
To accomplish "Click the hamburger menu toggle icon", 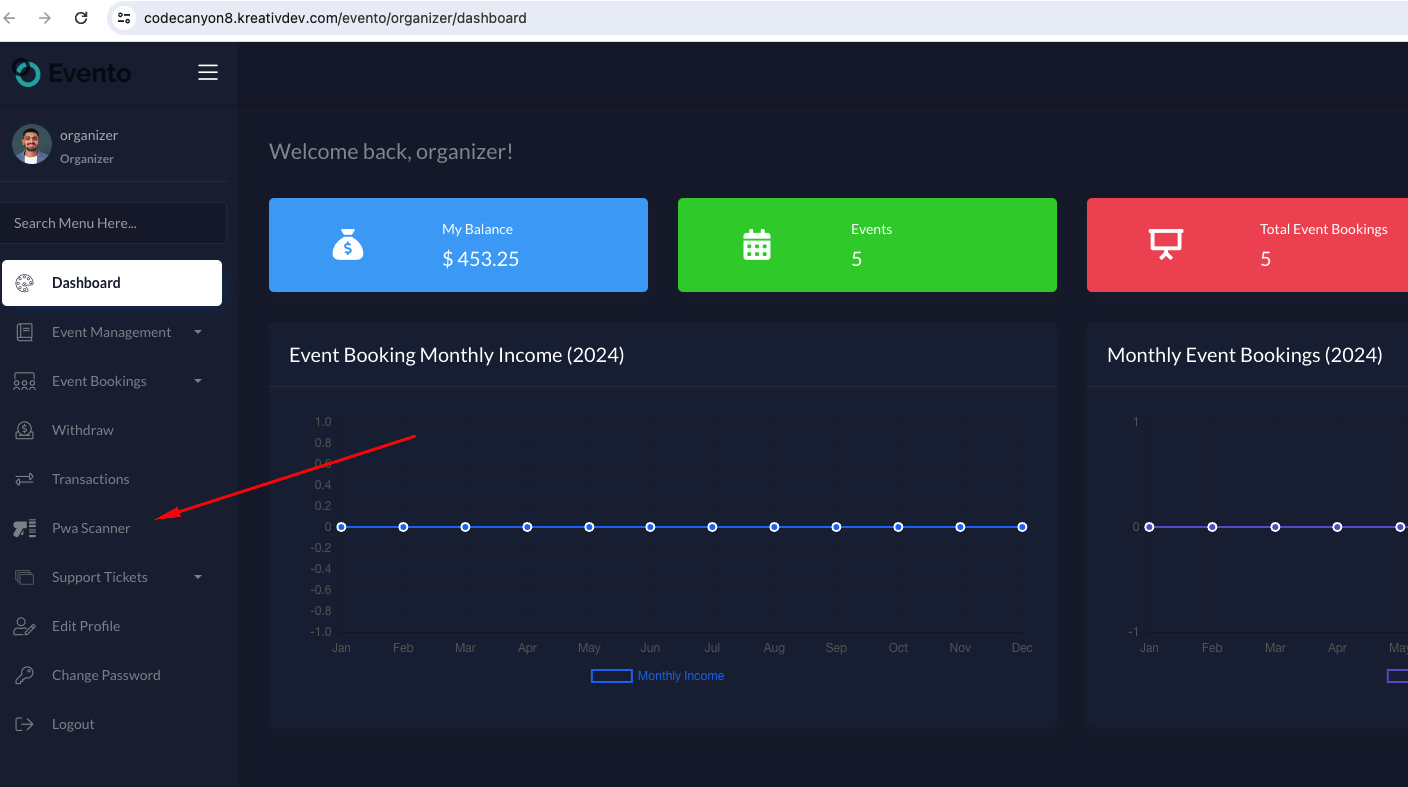I will pyautogui.click(x=208, y=72).
